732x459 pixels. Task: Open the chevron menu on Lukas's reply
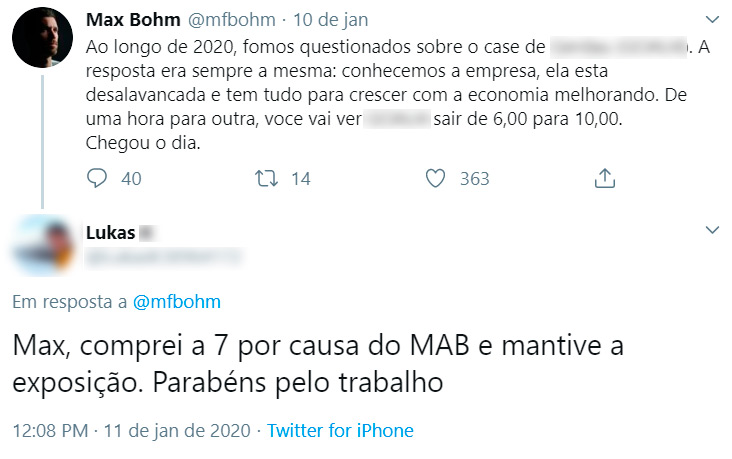coord(712,231)
